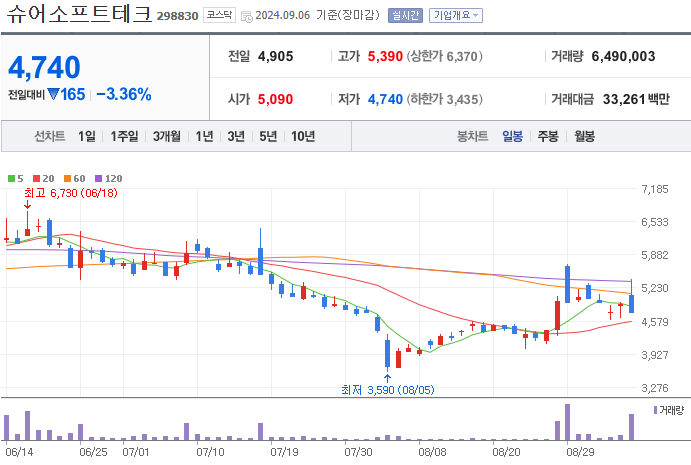Switch to 일봉 daily candle chart
This screenshot has width=691, height=465.
[x=512, y=136]
